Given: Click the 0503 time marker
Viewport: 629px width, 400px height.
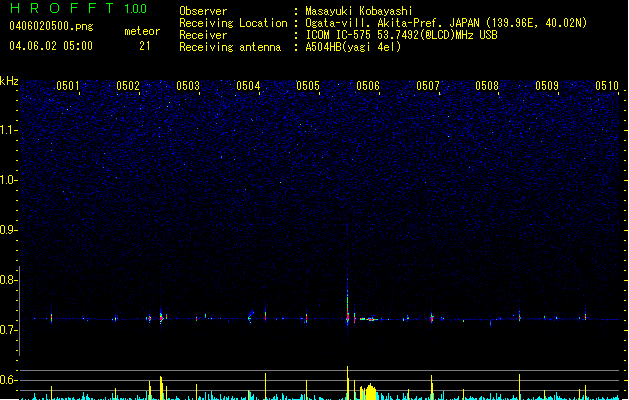Looking at the screenshot, I should (x=188, y=86).
